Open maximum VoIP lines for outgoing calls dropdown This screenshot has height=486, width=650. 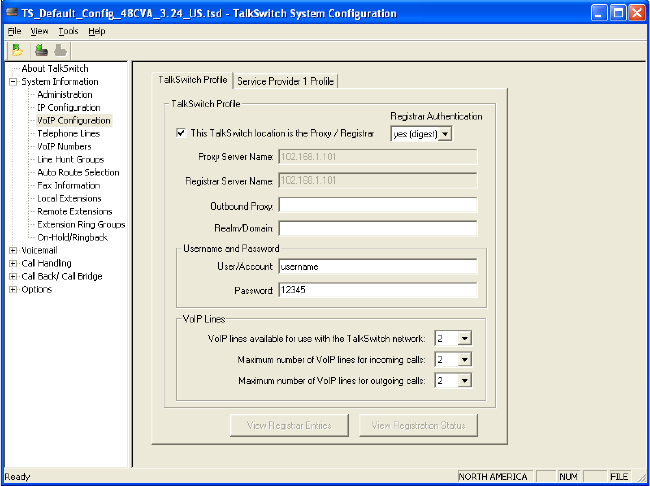coord(465,380)
